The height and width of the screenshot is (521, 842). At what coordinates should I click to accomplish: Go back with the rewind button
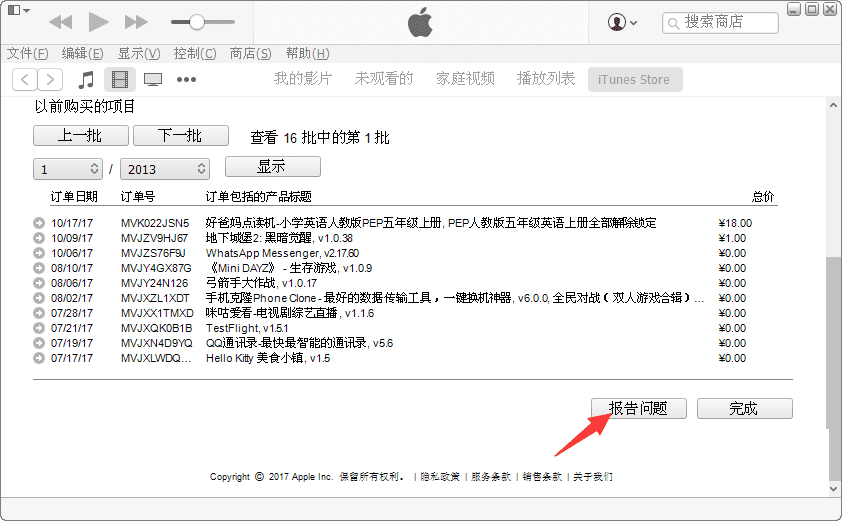(61, 22)
